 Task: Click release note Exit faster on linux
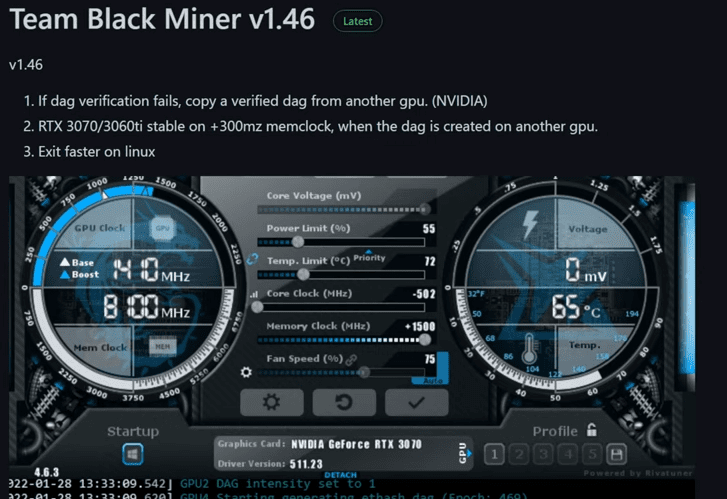(96, 152)
